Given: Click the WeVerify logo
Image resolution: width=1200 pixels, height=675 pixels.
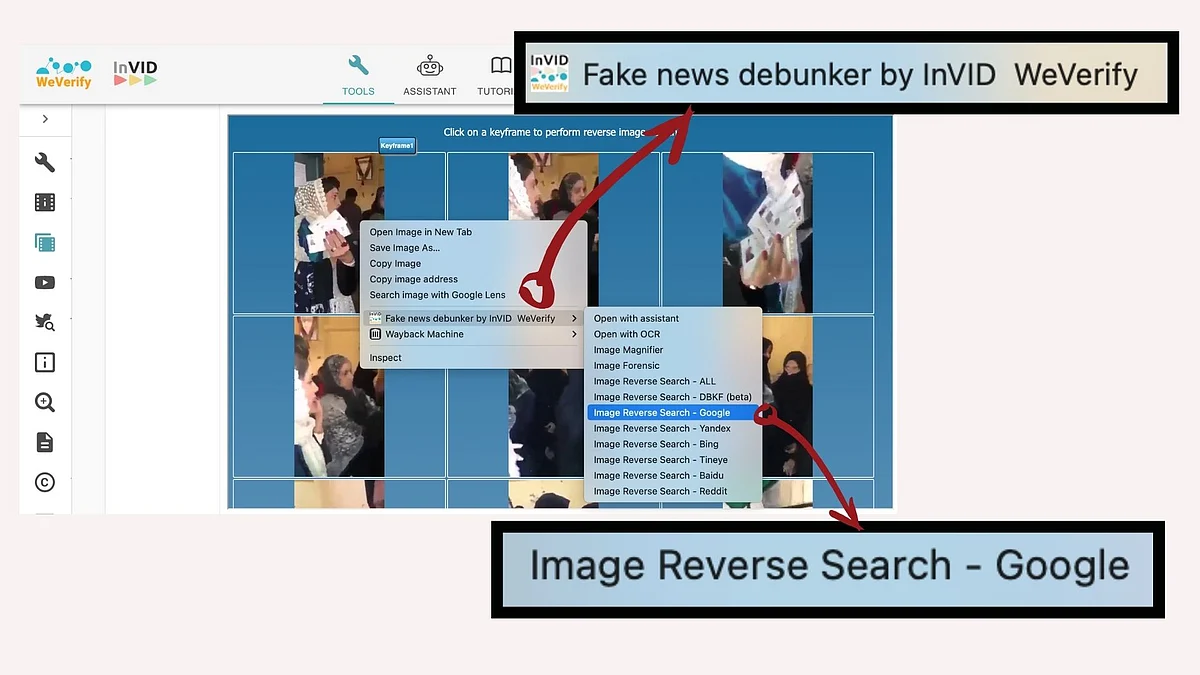Looking at the screenshot, I should pos(63,73).
